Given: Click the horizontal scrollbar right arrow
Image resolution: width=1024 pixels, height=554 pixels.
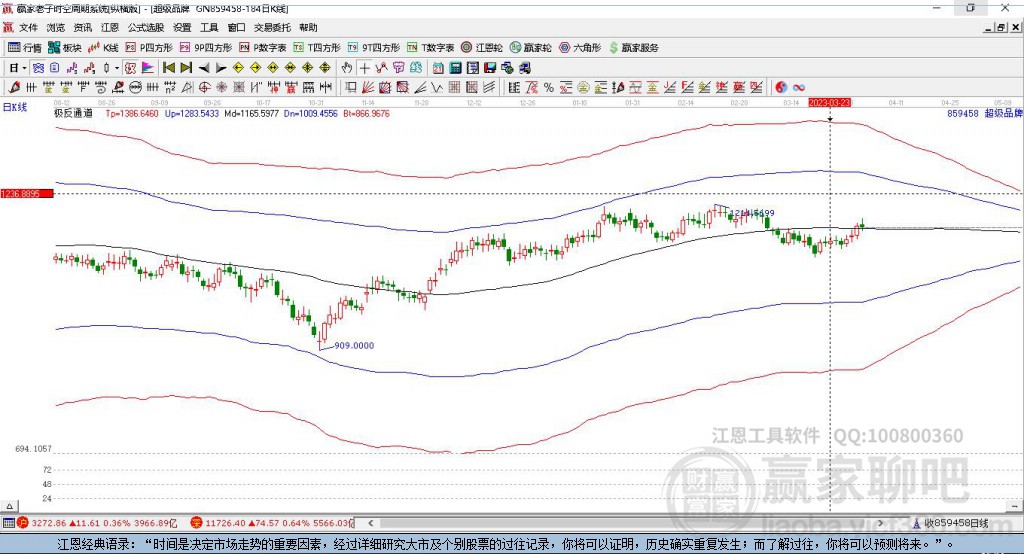Looking at the screenshot, I should [880, 523].
